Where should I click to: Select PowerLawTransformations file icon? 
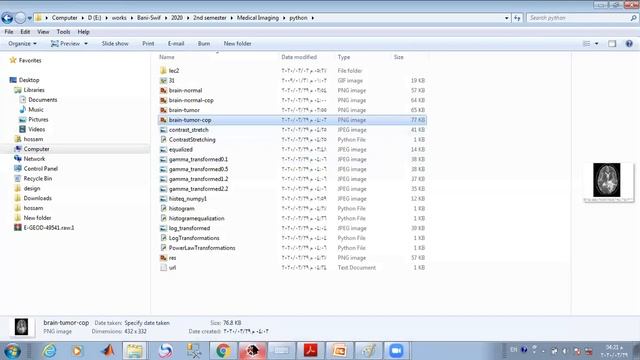[163, 248]
